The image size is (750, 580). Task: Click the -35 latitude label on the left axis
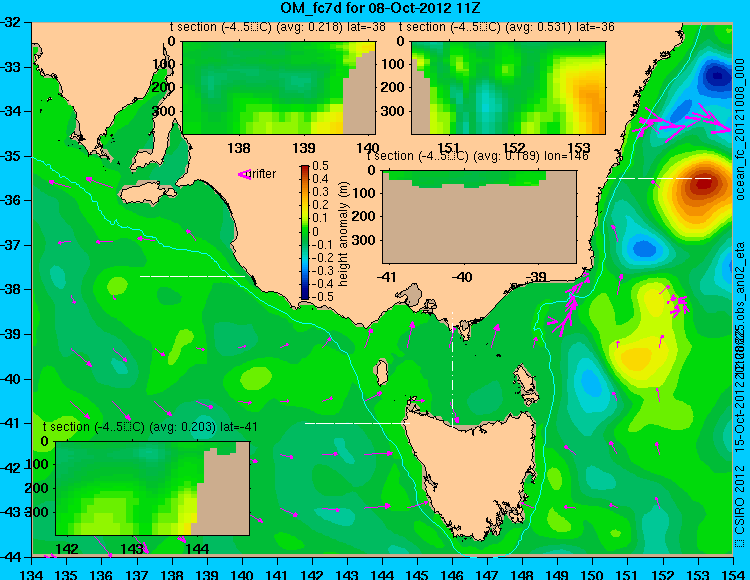(x=11, y=156)
